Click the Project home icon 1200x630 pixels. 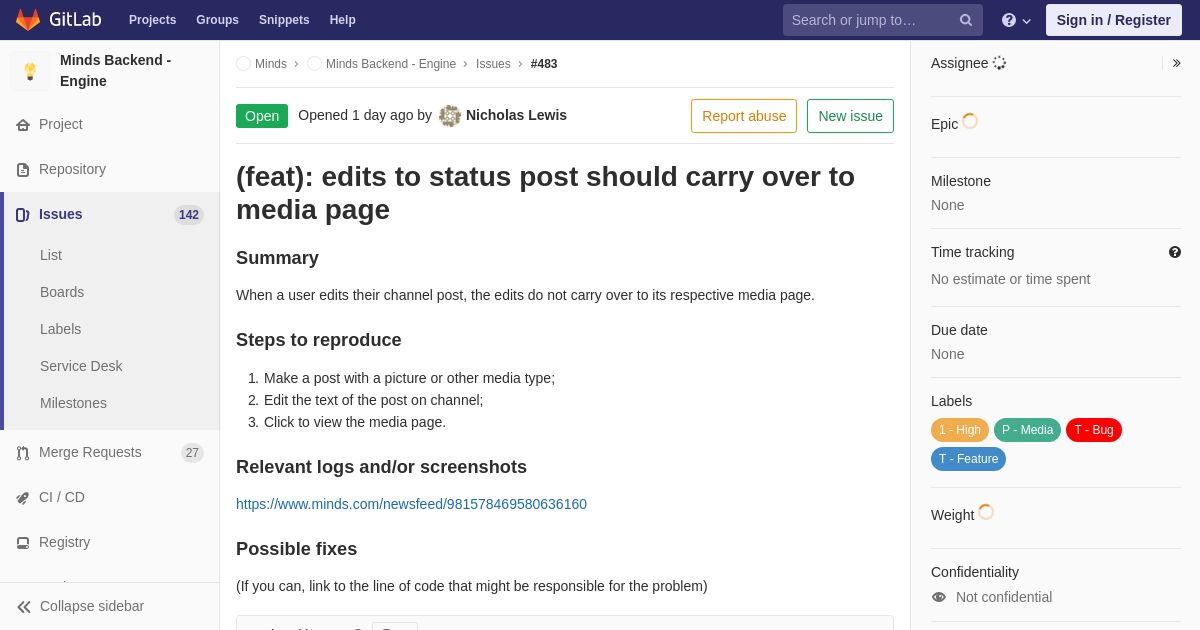coord(23,125)
